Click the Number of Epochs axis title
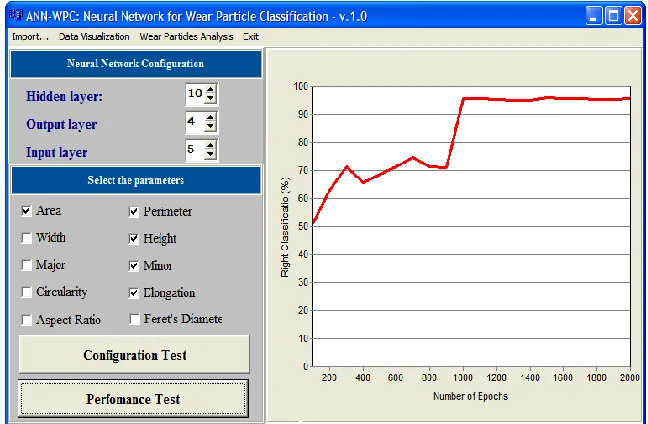 [470, 396]
